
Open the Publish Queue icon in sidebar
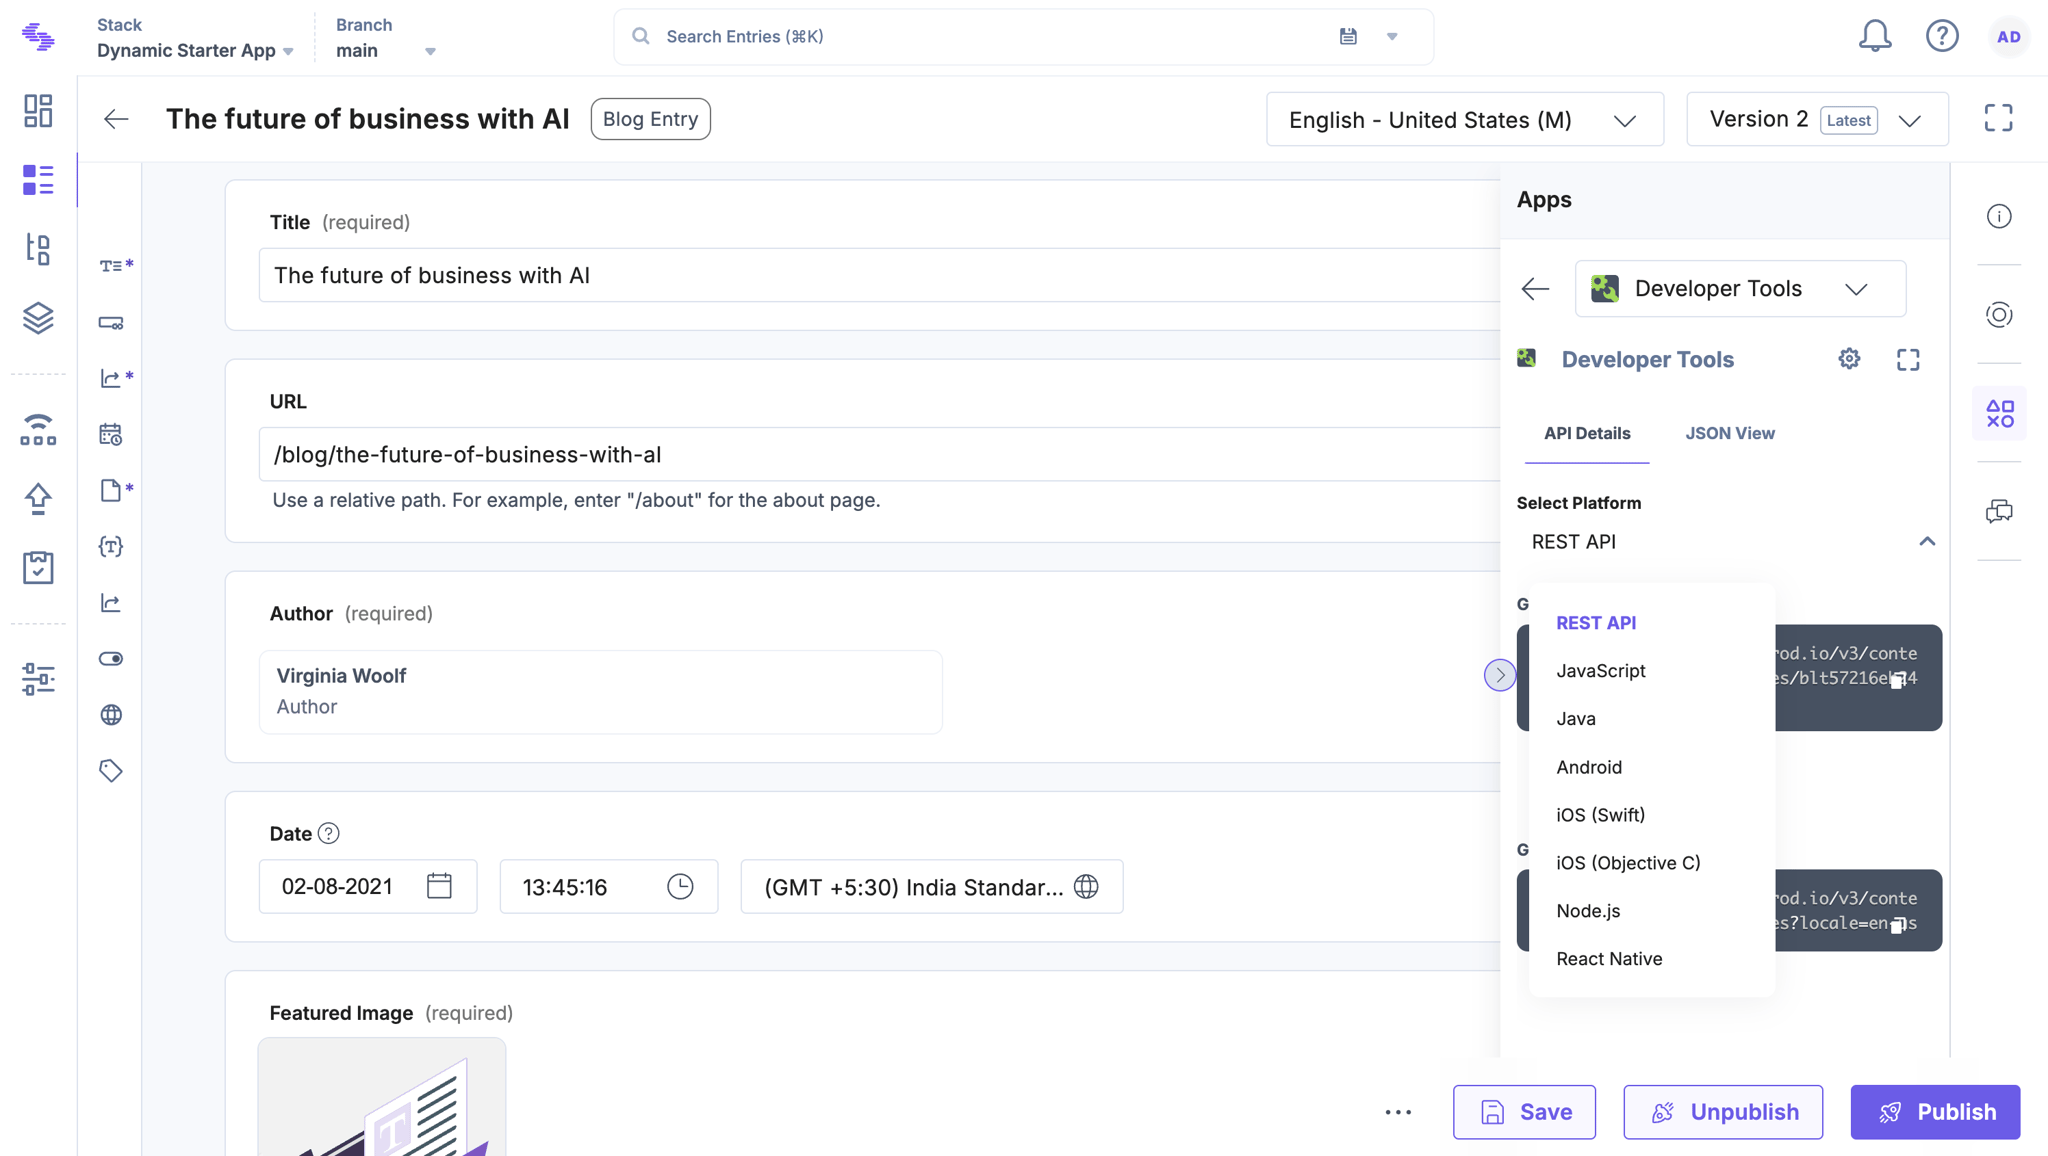pos(38,430)
